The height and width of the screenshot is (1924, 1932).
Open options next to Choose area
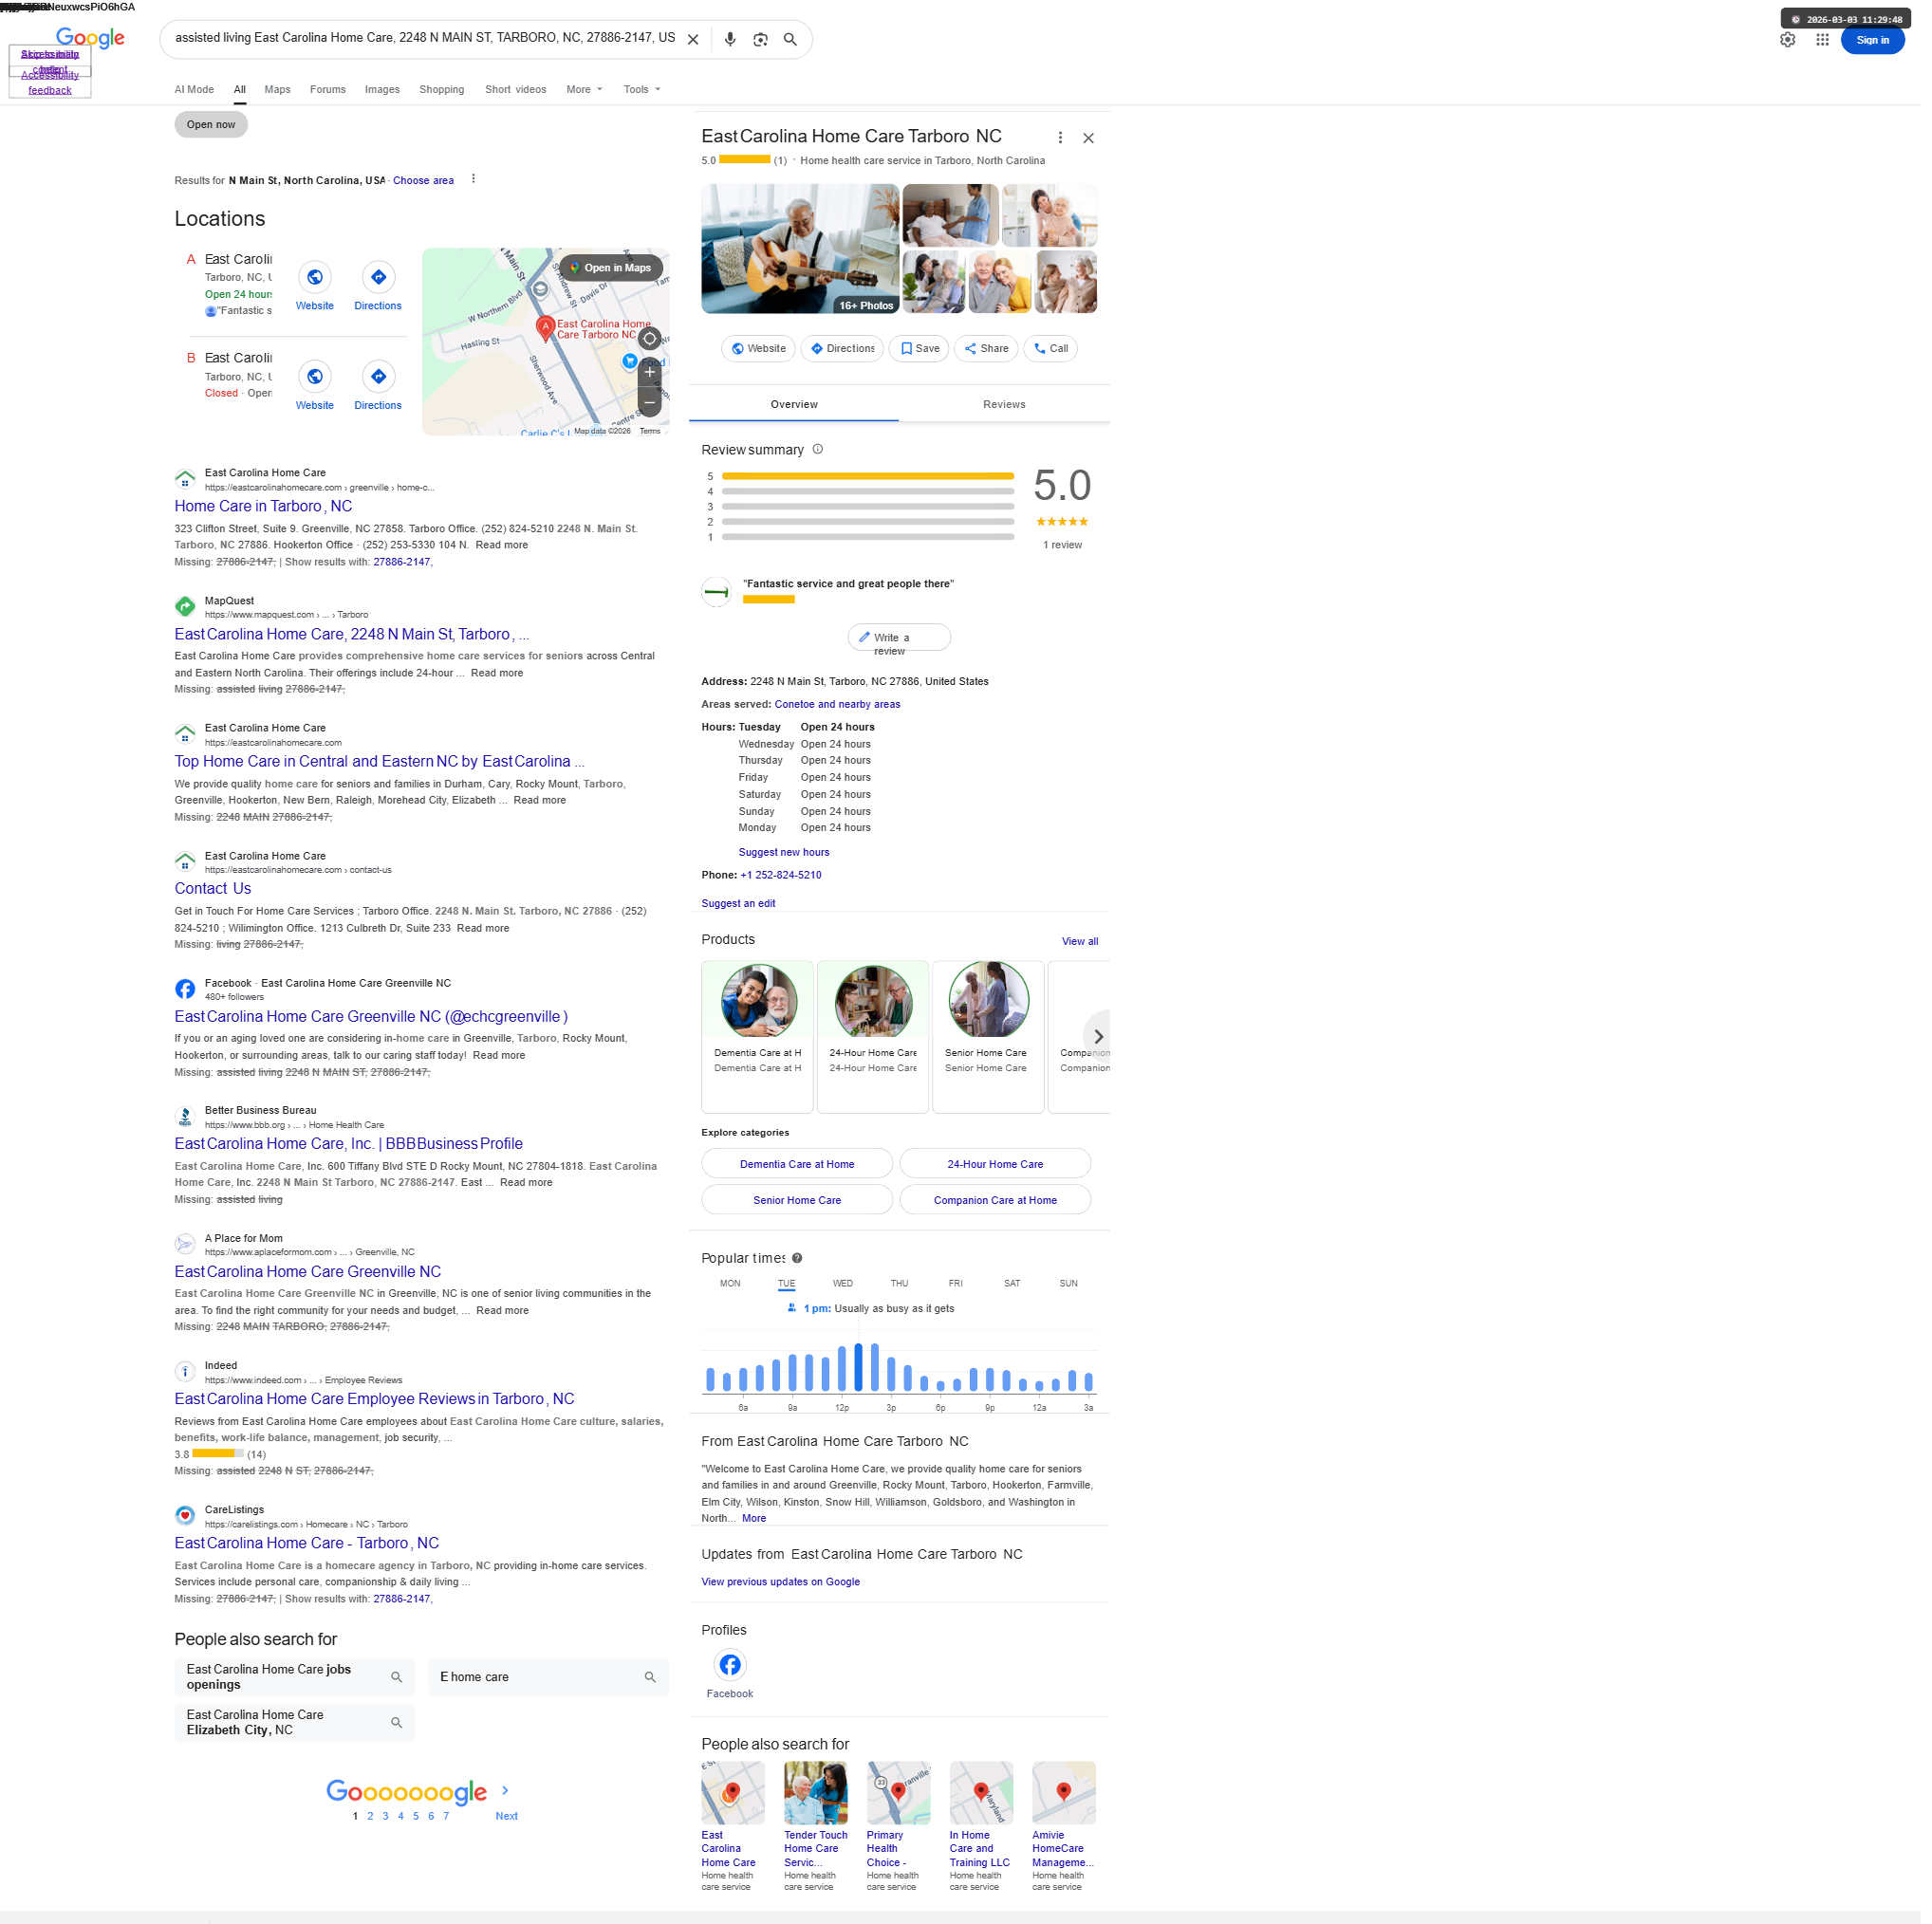click(x=476, y=180)
